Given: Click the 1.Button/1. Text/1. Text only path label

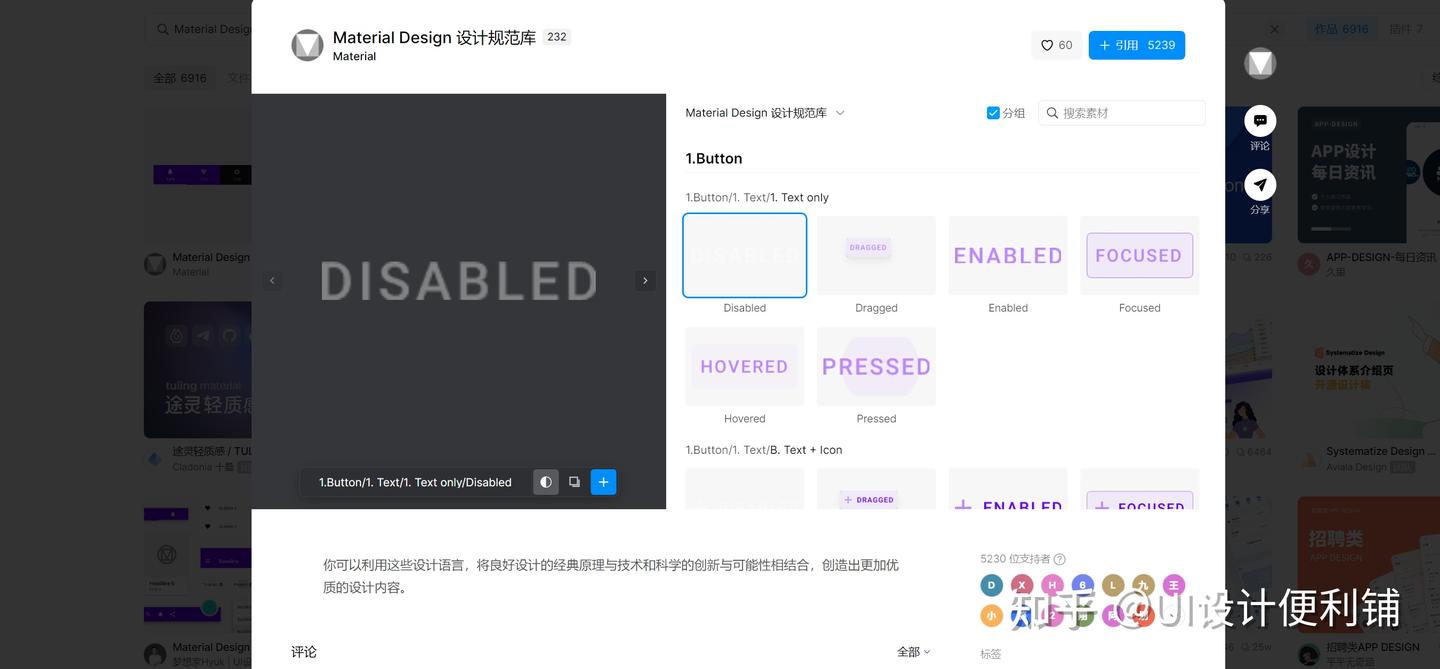Looking at the screenshot, I should tap(757, 198).
